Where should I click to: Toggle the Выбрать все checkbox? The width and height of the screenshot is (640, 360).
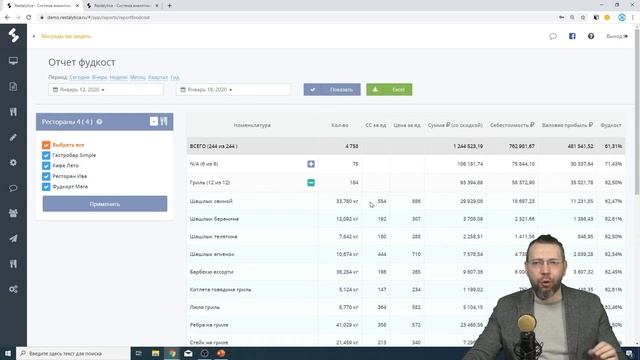(x=46, y=145)
